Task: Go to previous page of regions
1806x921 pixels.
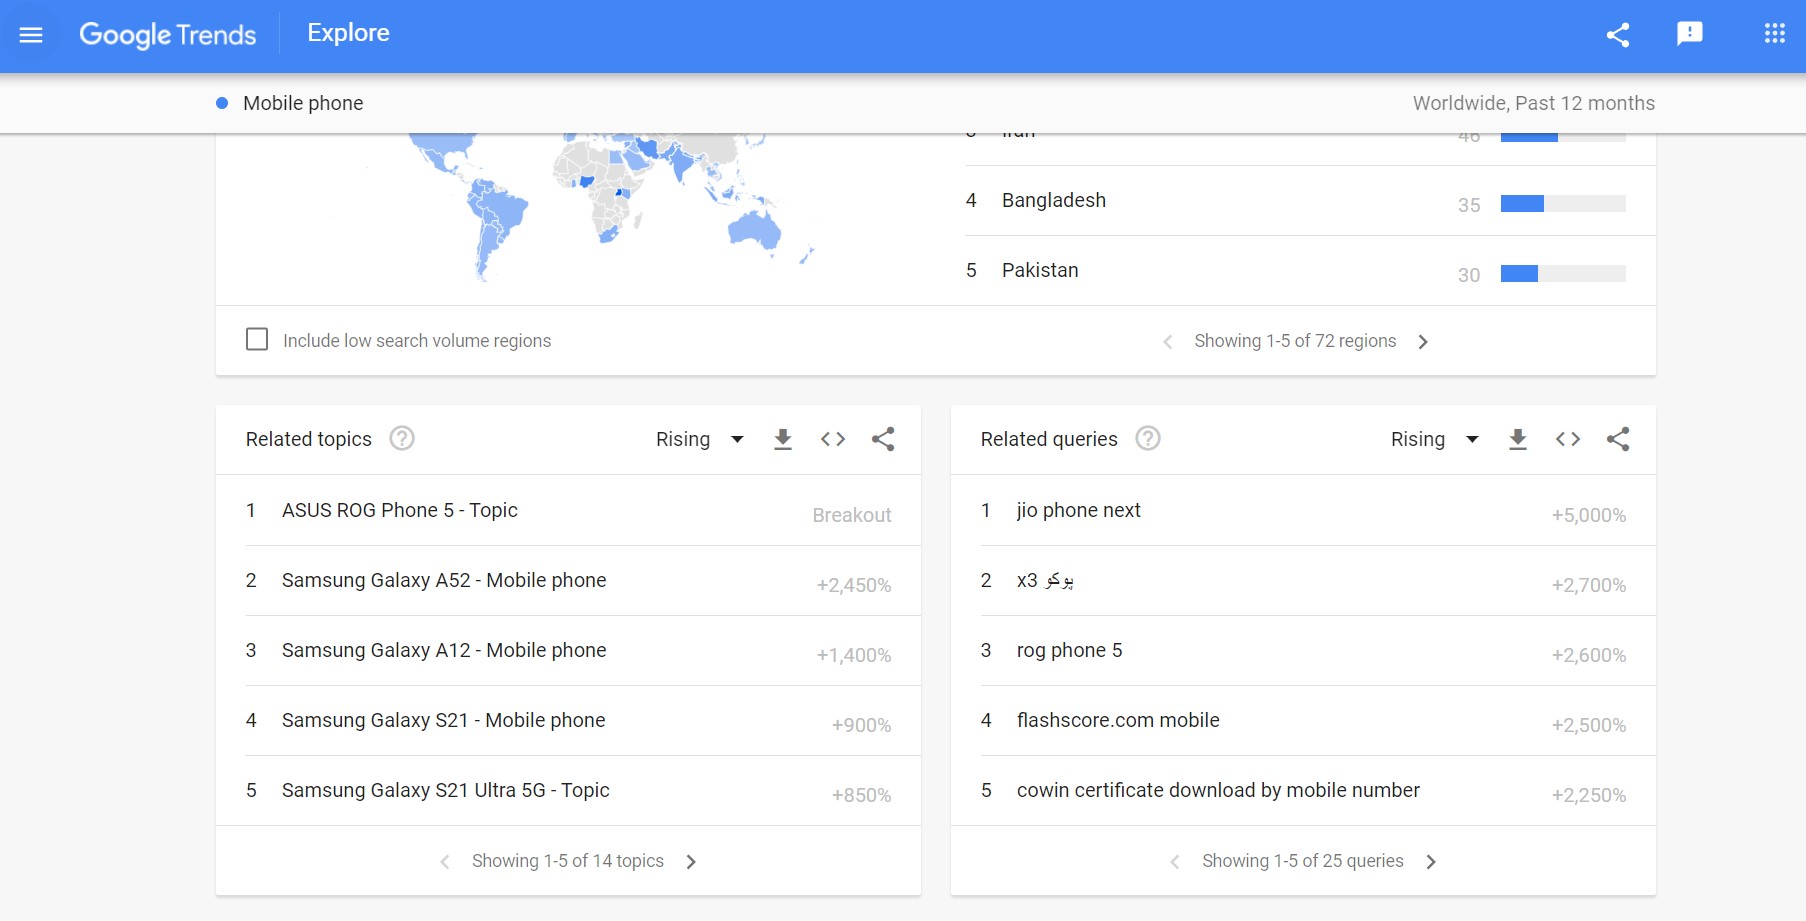Action: pyautogui.click(x=1168, y=342)
